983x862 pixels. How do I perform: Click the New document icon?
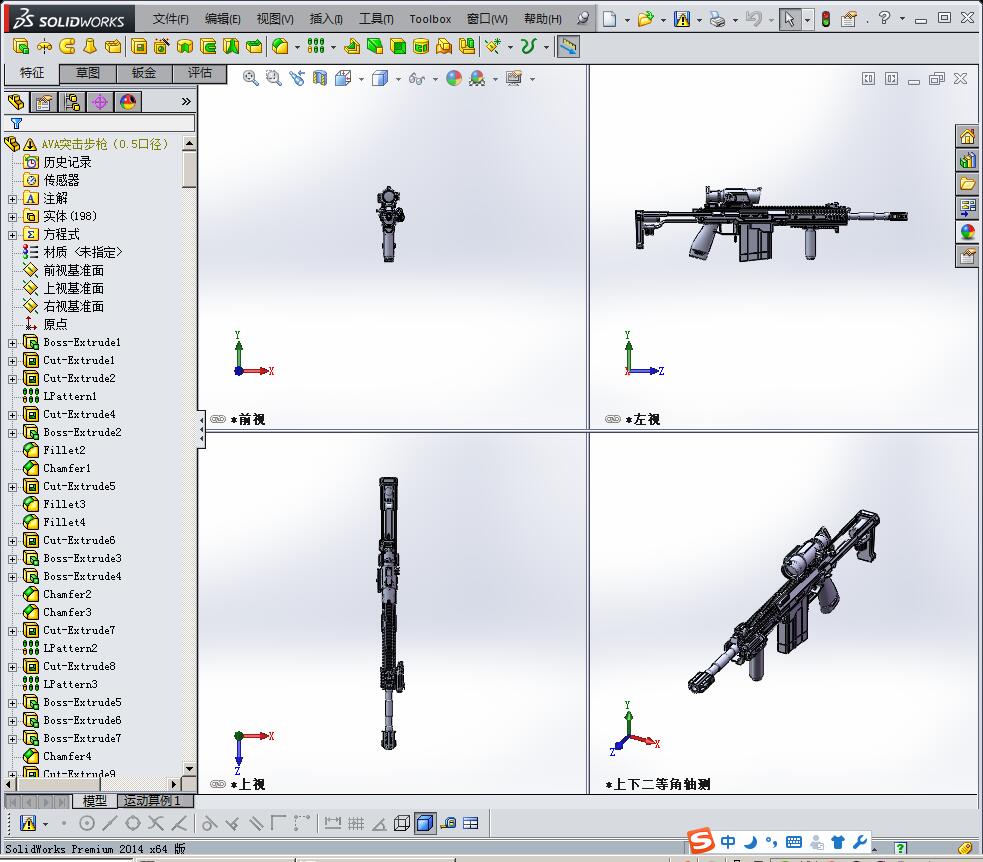pos(609,19)
